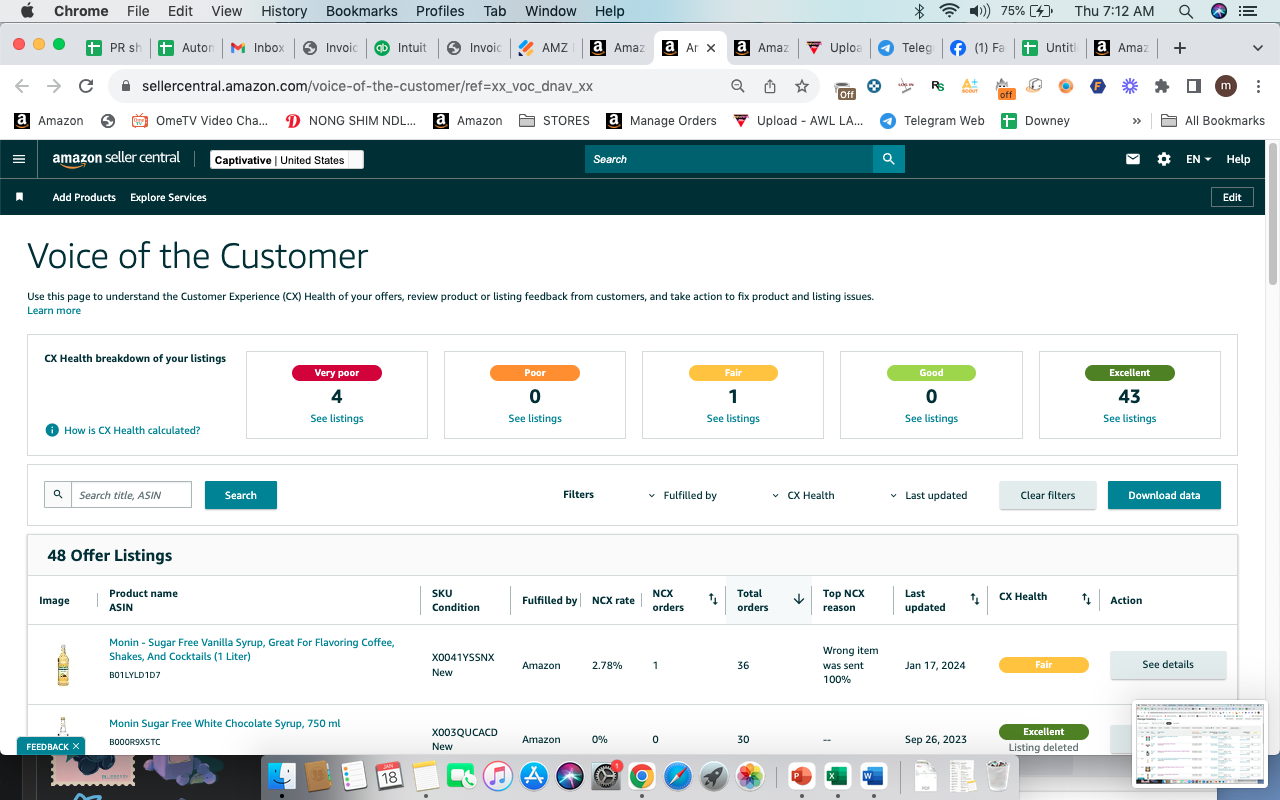Click the zoom magnifier icon in the address bar
The width and height of the screenshot is (1280, 800).
click(738, 86)
